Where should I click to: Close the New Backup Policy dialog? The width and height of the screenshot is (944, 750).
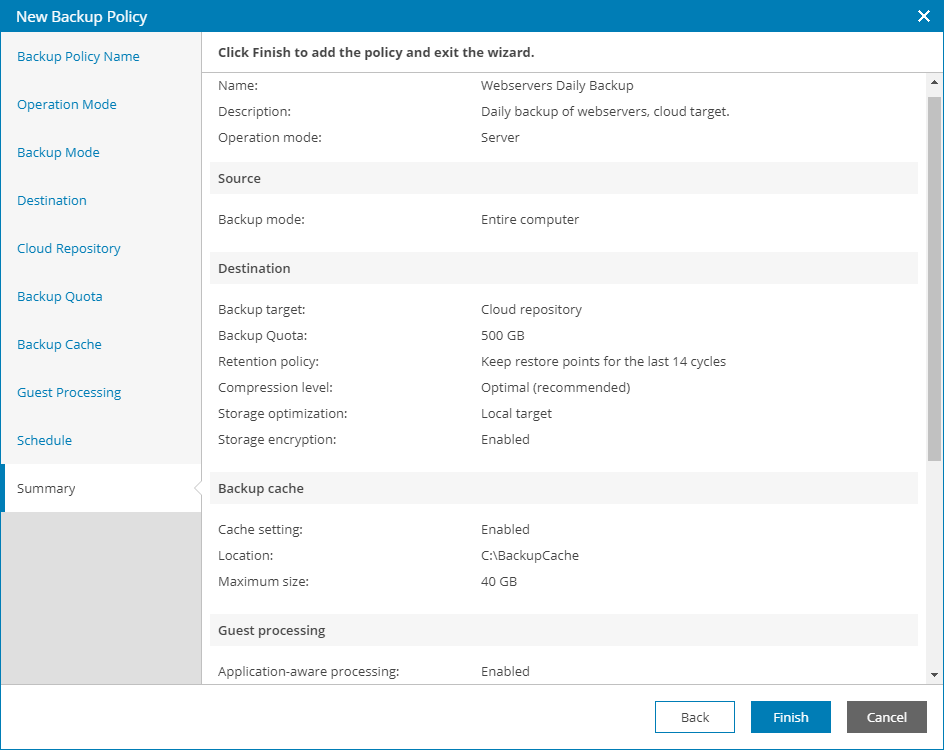coord(923,15)
